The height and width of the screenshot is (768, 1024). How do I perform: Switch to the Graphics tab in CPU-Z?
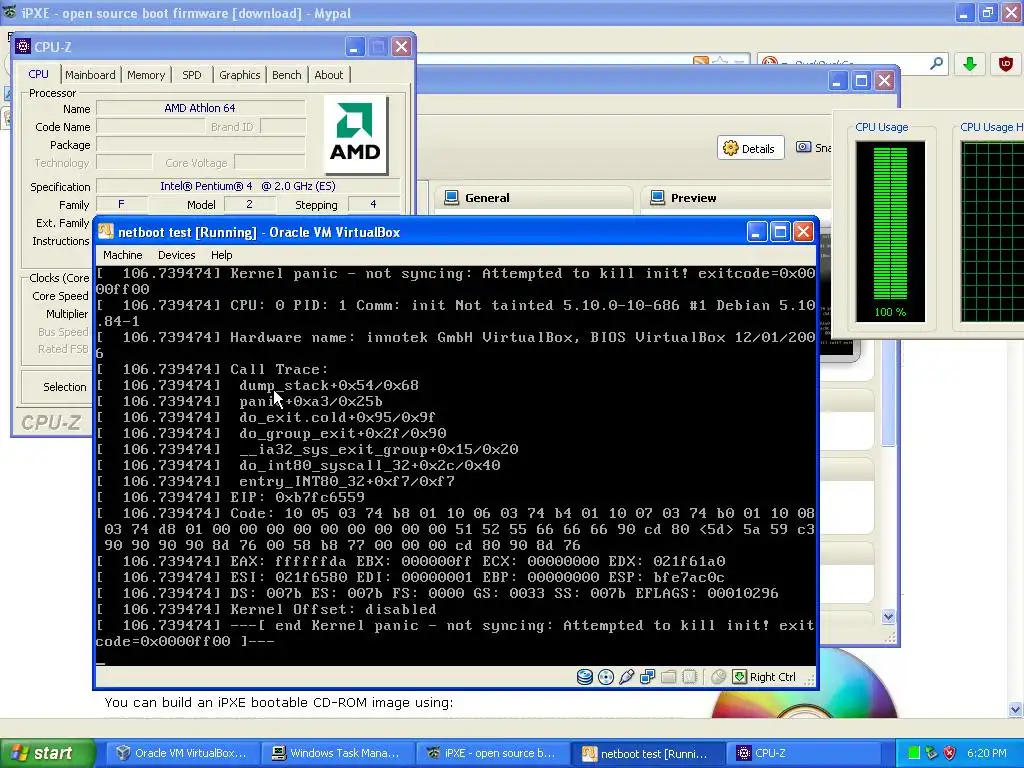[240, 74]
